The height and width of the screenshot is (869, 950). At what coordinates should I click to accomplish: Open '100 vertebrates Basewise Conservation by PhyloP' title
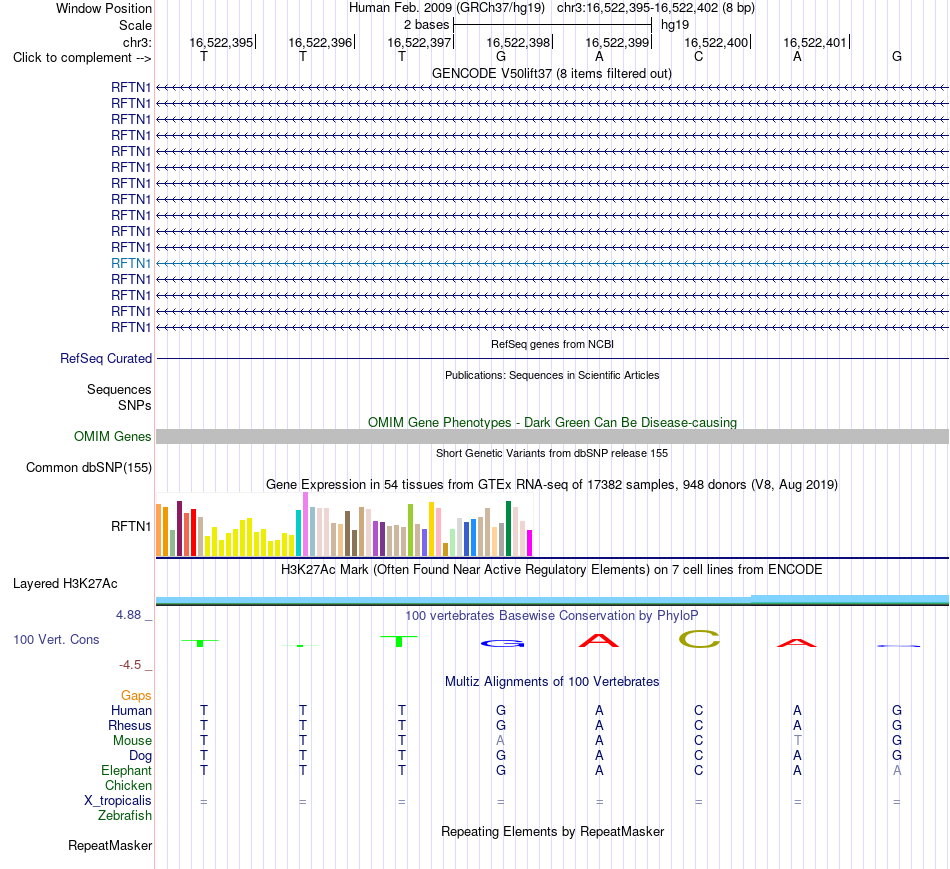551,616
